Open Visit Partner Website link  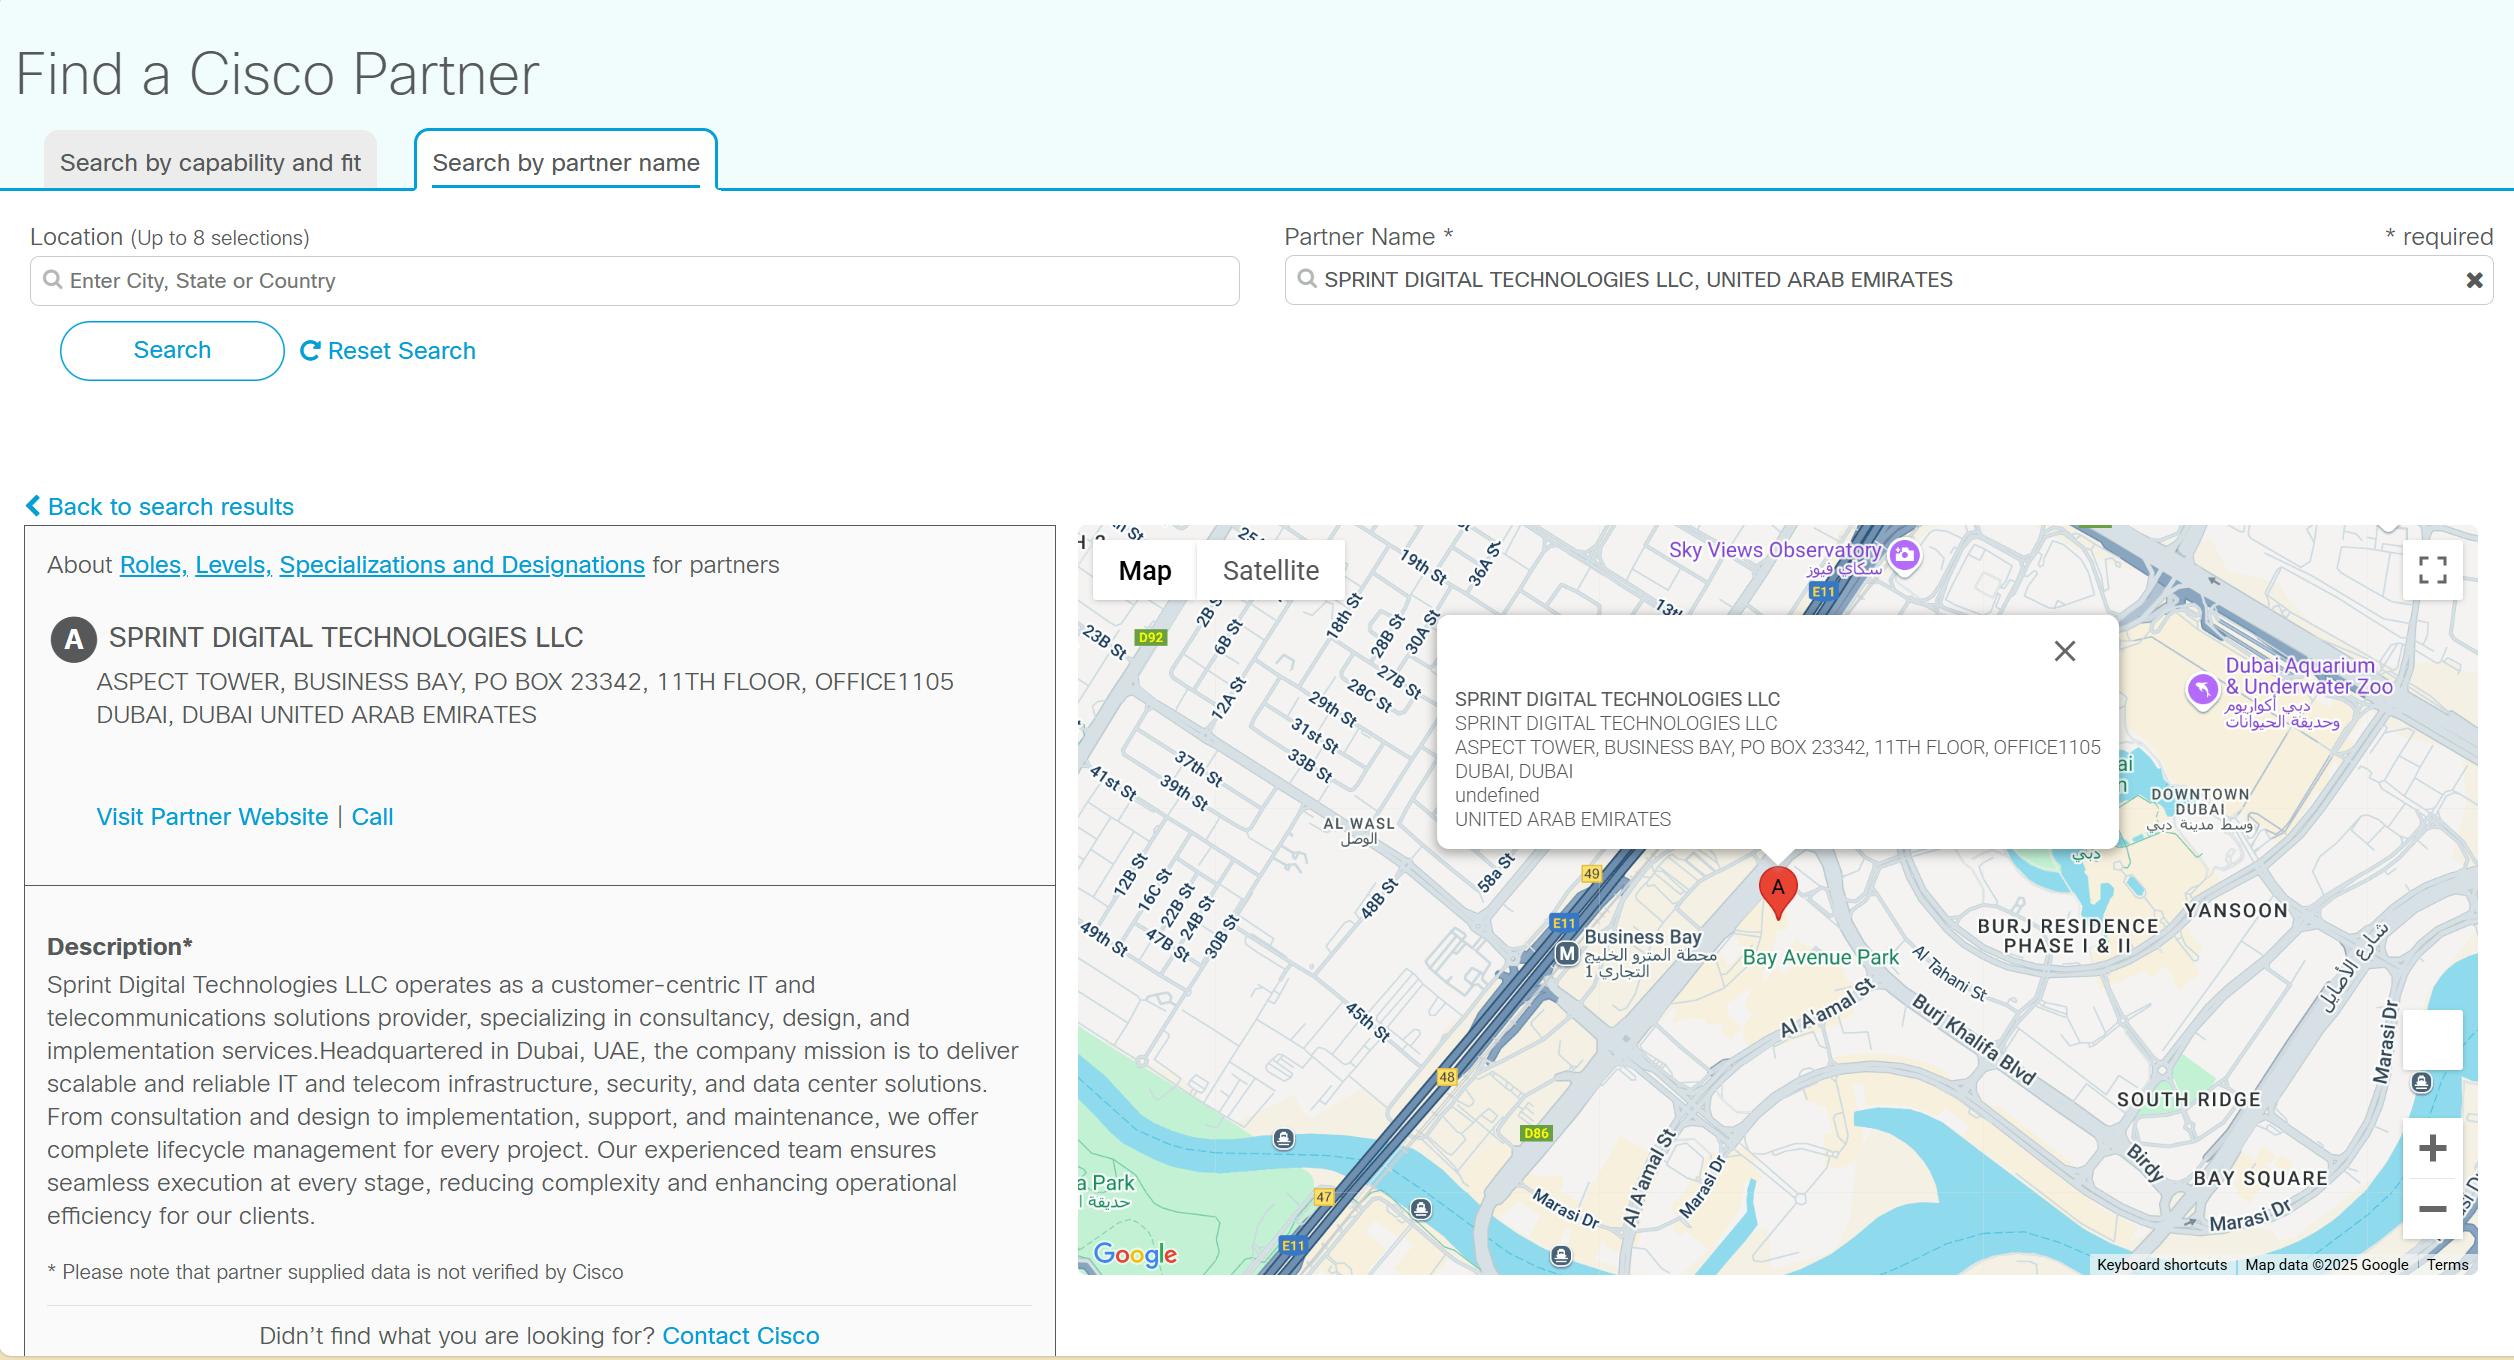pos(212,817)
